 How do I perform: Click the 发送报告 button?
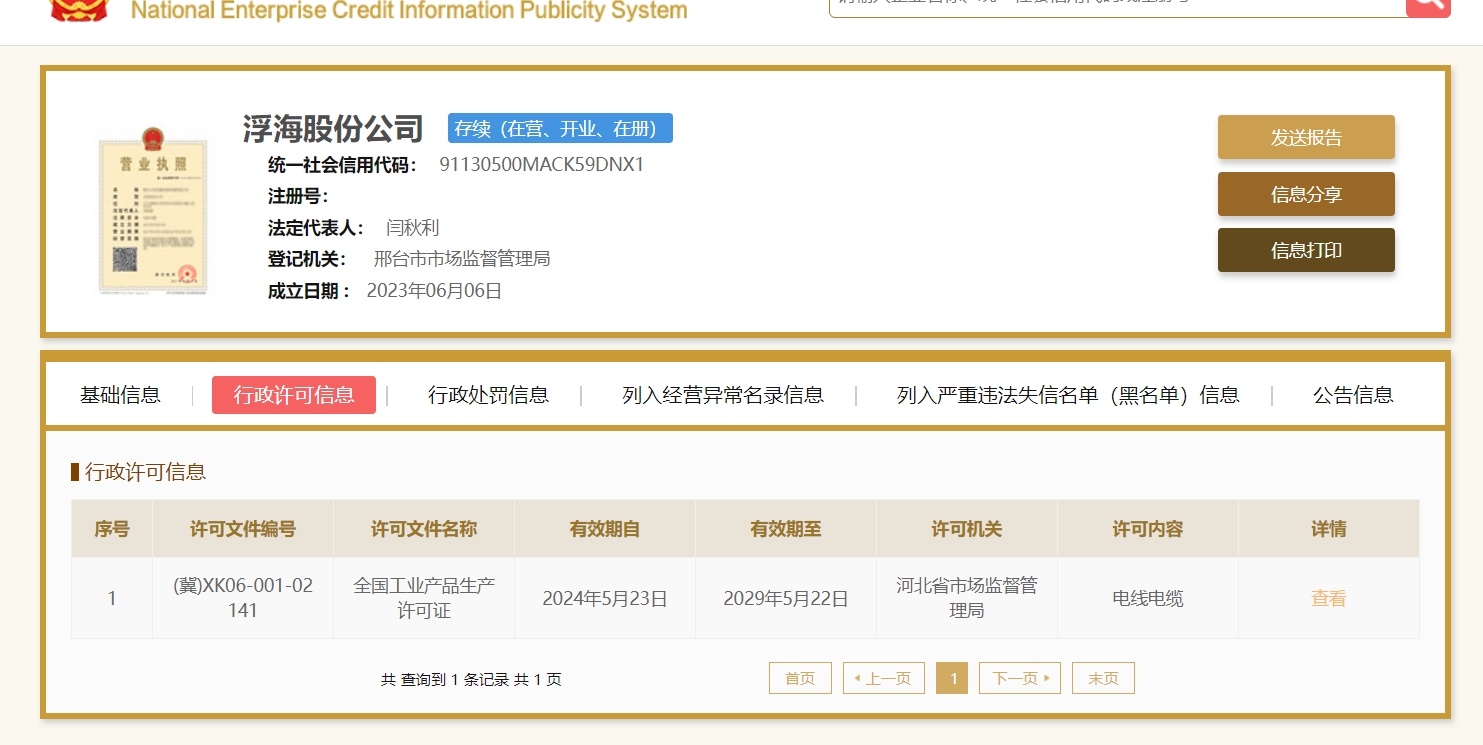[x=1306, y=138]
